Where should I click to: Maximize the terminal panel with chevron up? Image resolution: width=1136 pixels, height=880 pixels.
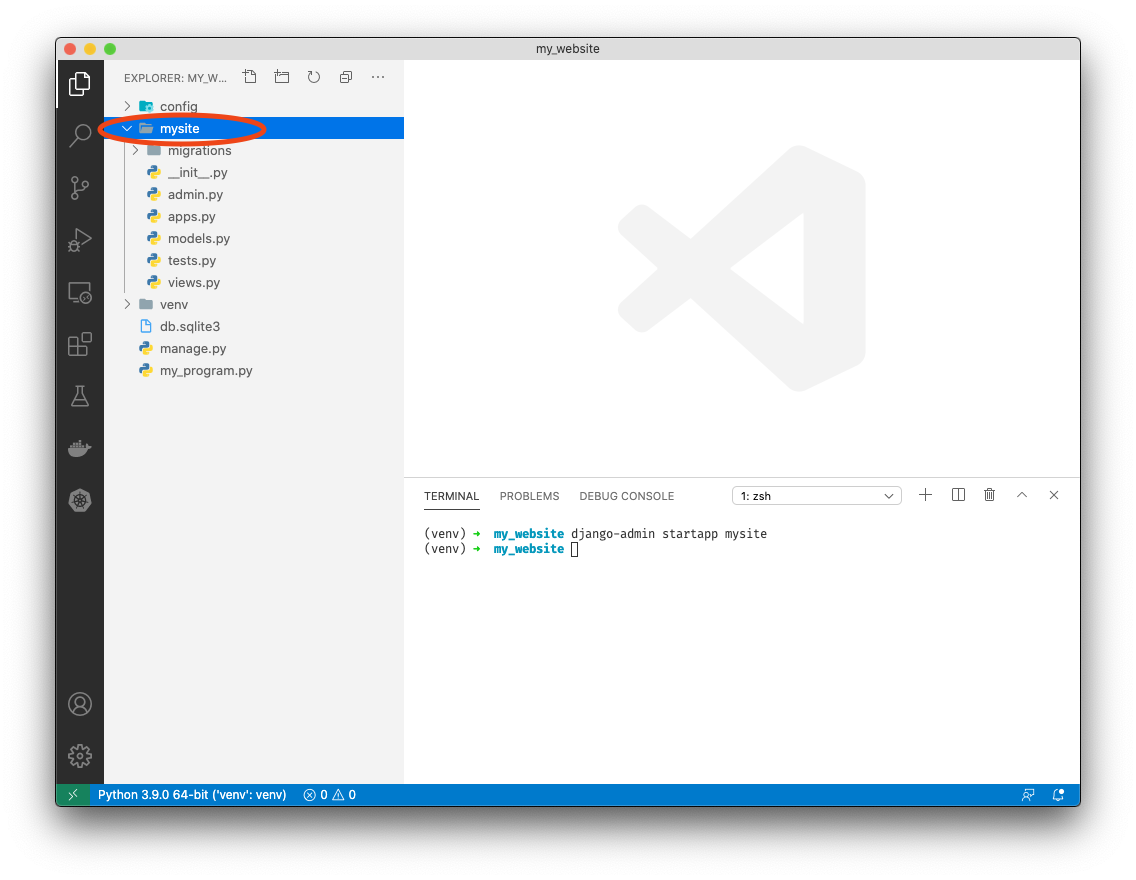tap(1022, 495)
